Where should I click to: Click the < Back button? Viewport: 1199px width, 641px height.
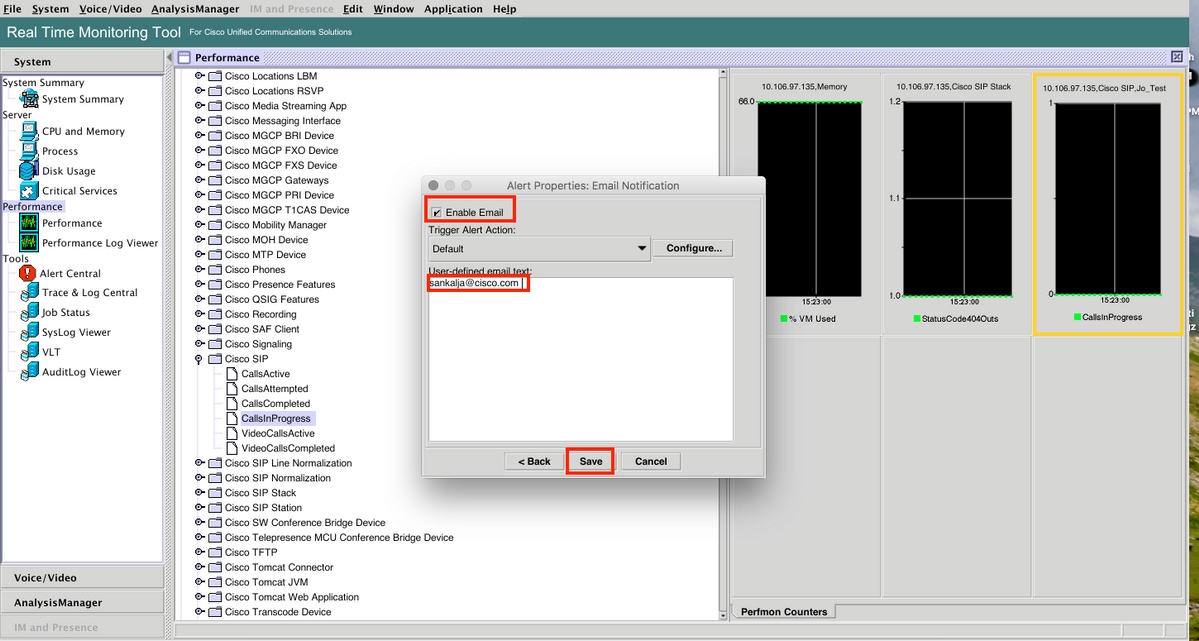click(534, 461)
